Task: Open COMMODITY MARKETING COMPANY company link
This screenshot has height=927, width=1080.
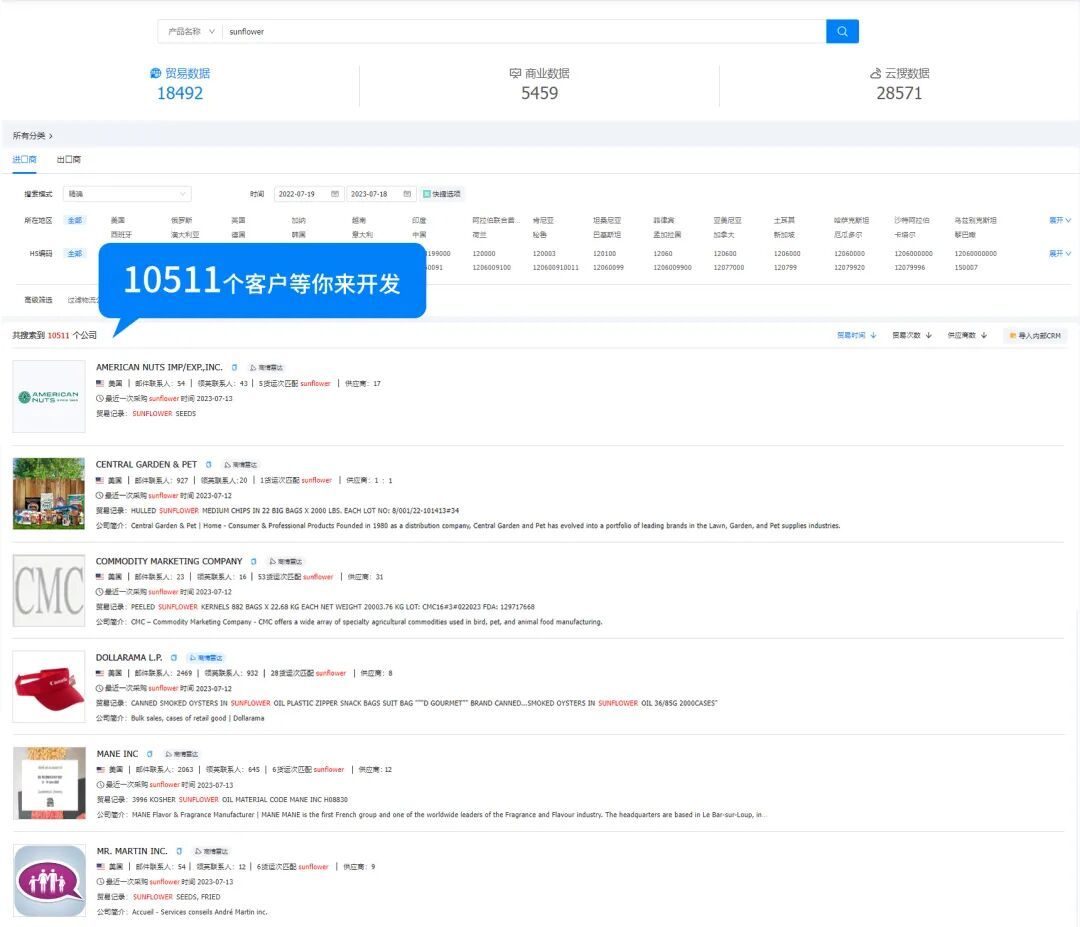Action: (169, 561)
